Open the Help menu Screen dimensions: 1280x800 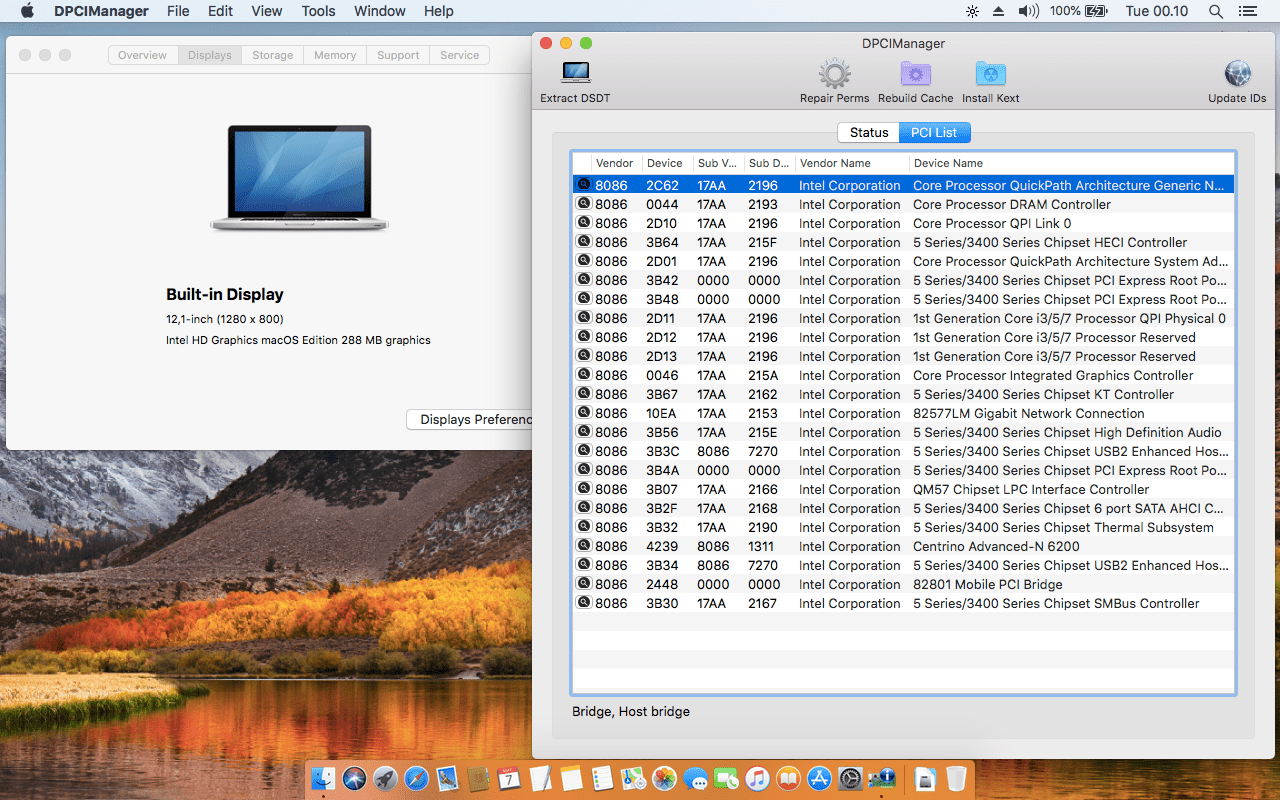(439, 11)
